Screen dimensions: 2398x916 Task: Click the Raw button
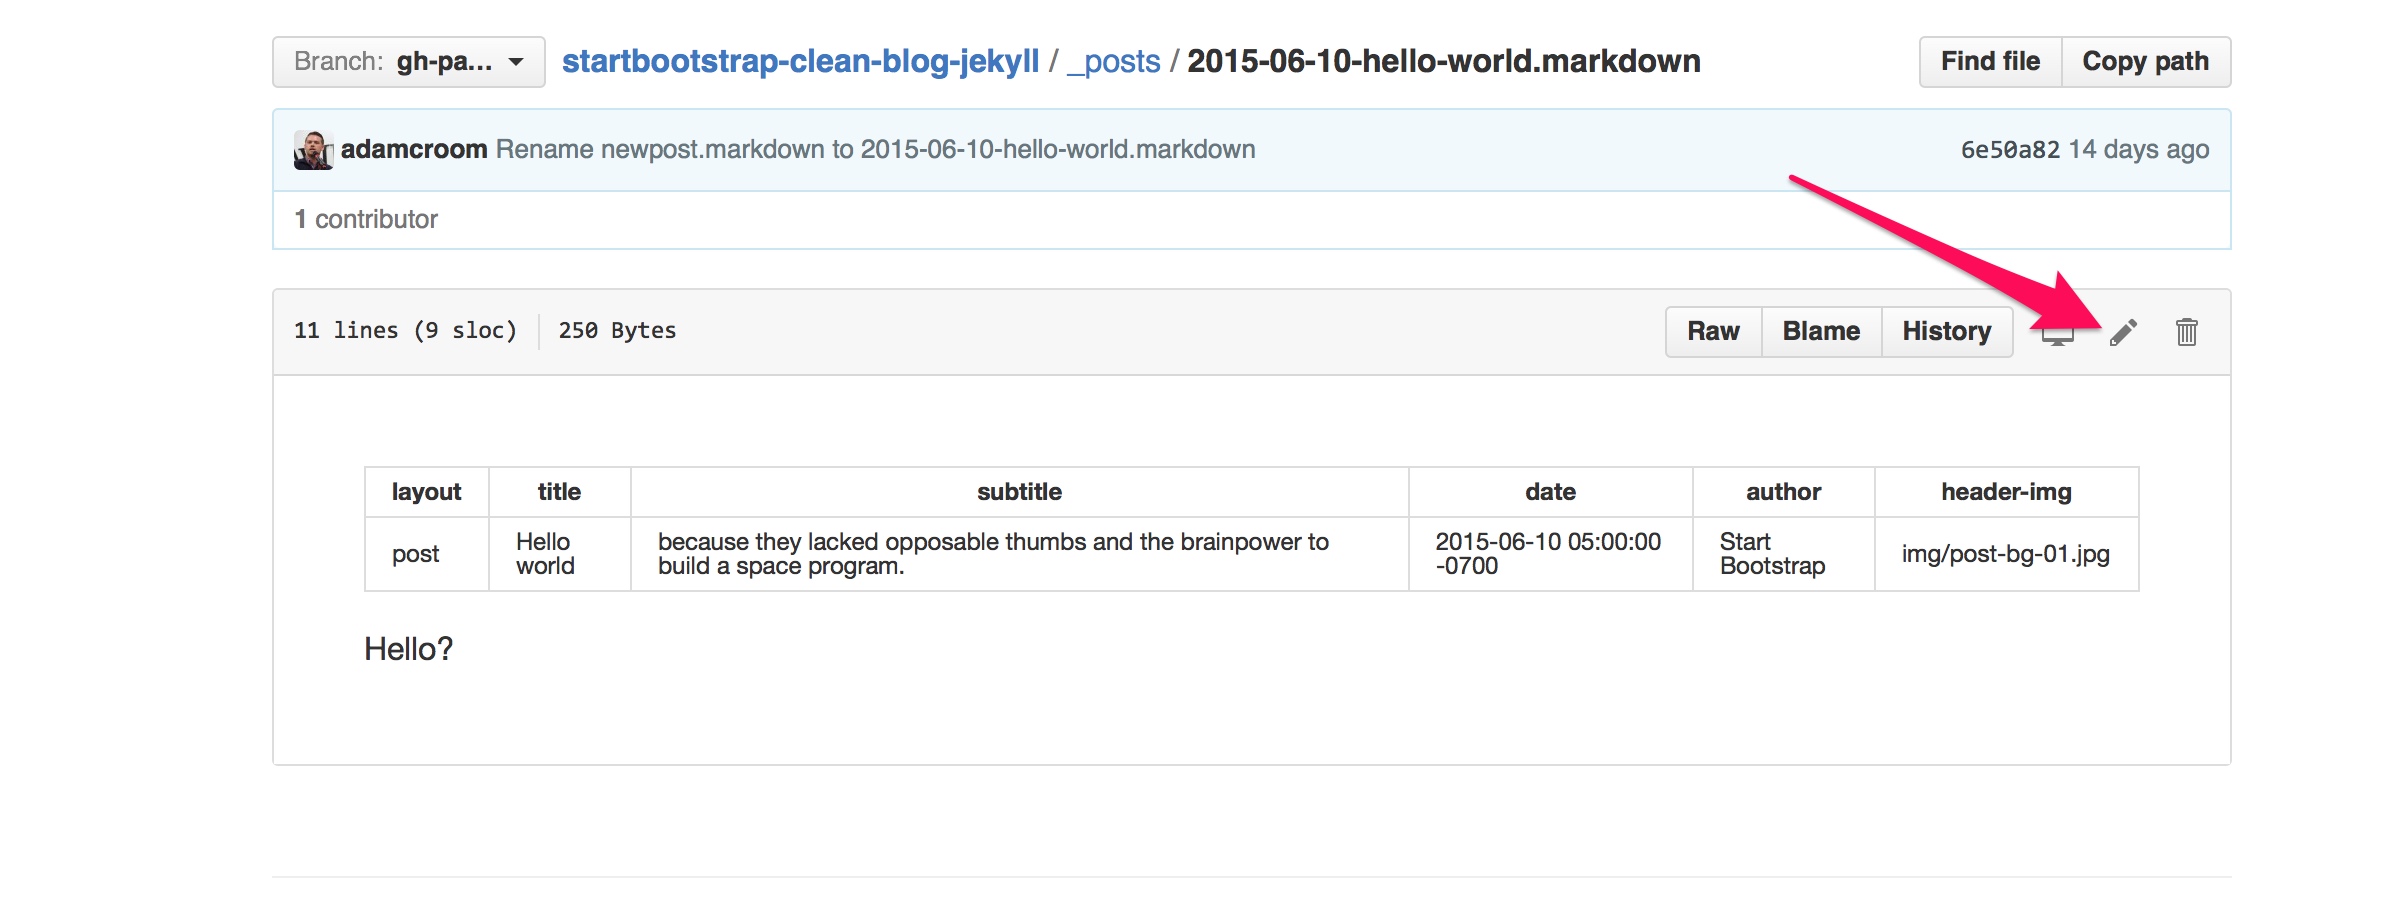coord(1713,332)
